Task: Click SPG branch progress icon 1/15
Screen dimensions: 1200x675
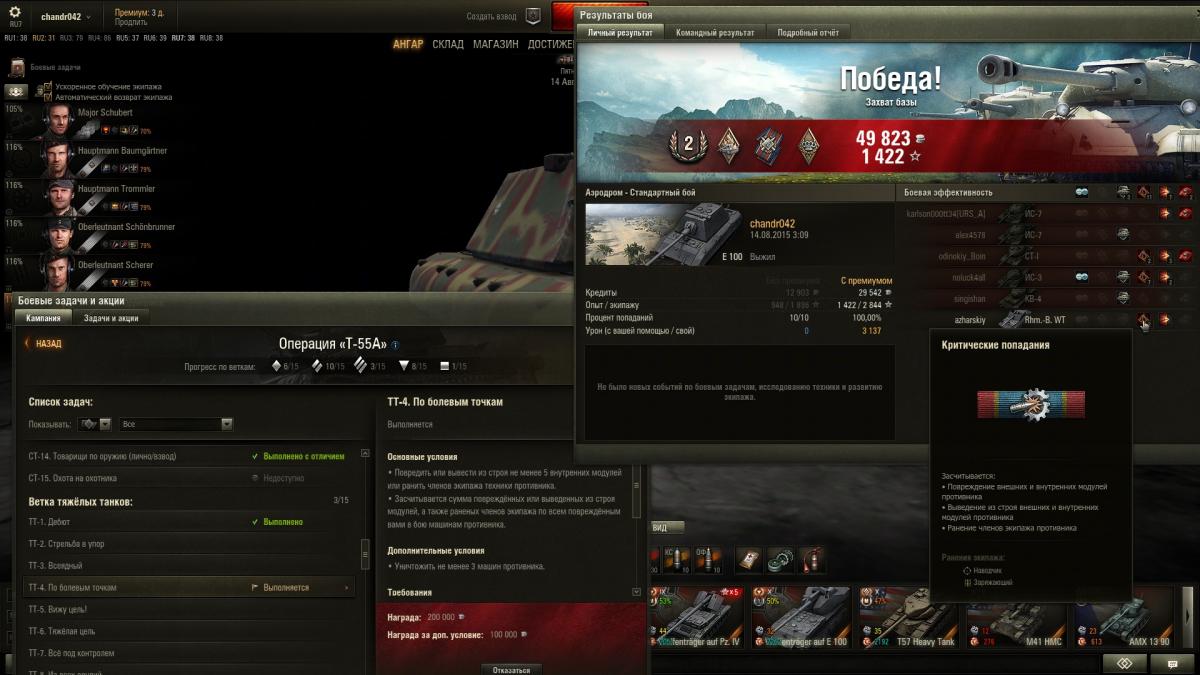Action: [x=445, y=366]
